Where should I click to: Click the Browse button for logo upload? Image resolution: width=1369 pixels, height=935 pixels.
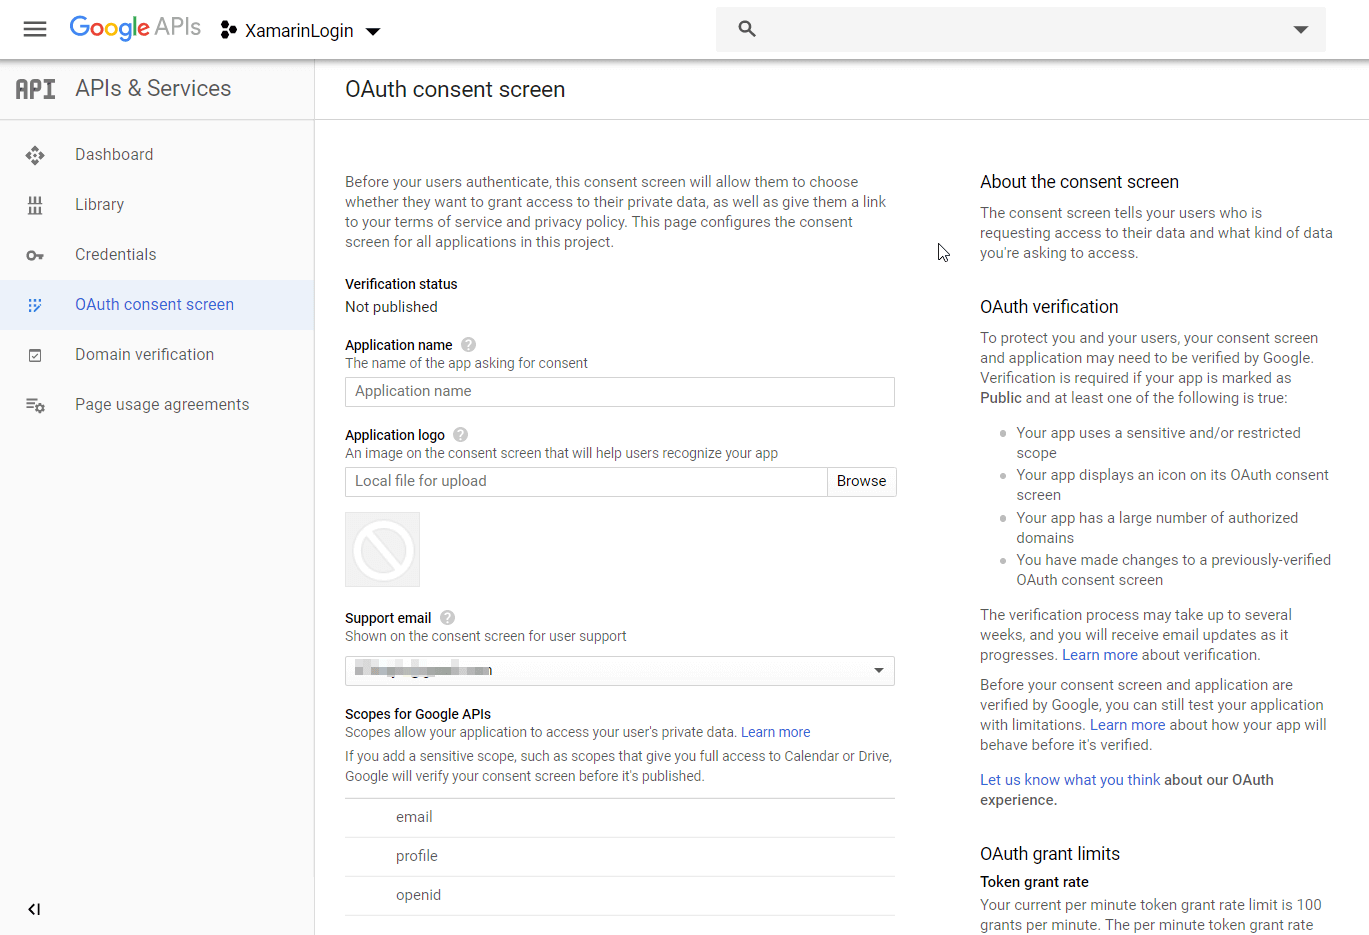click(861, 482)
